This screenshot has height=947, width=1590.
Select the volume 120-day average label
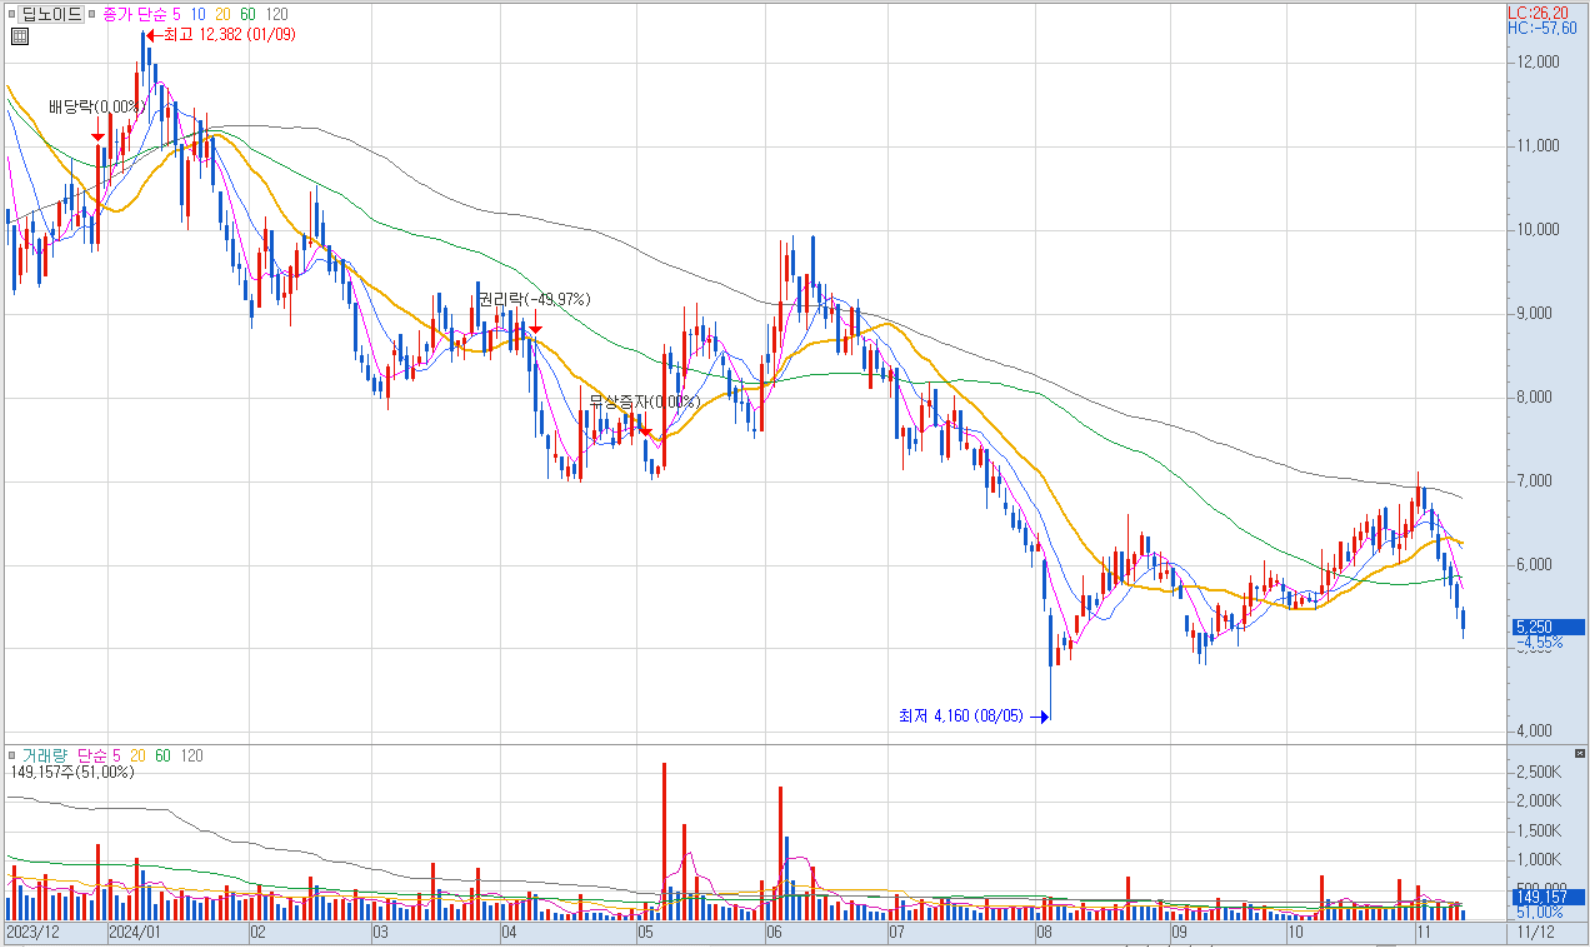click(x=192, y=756)
